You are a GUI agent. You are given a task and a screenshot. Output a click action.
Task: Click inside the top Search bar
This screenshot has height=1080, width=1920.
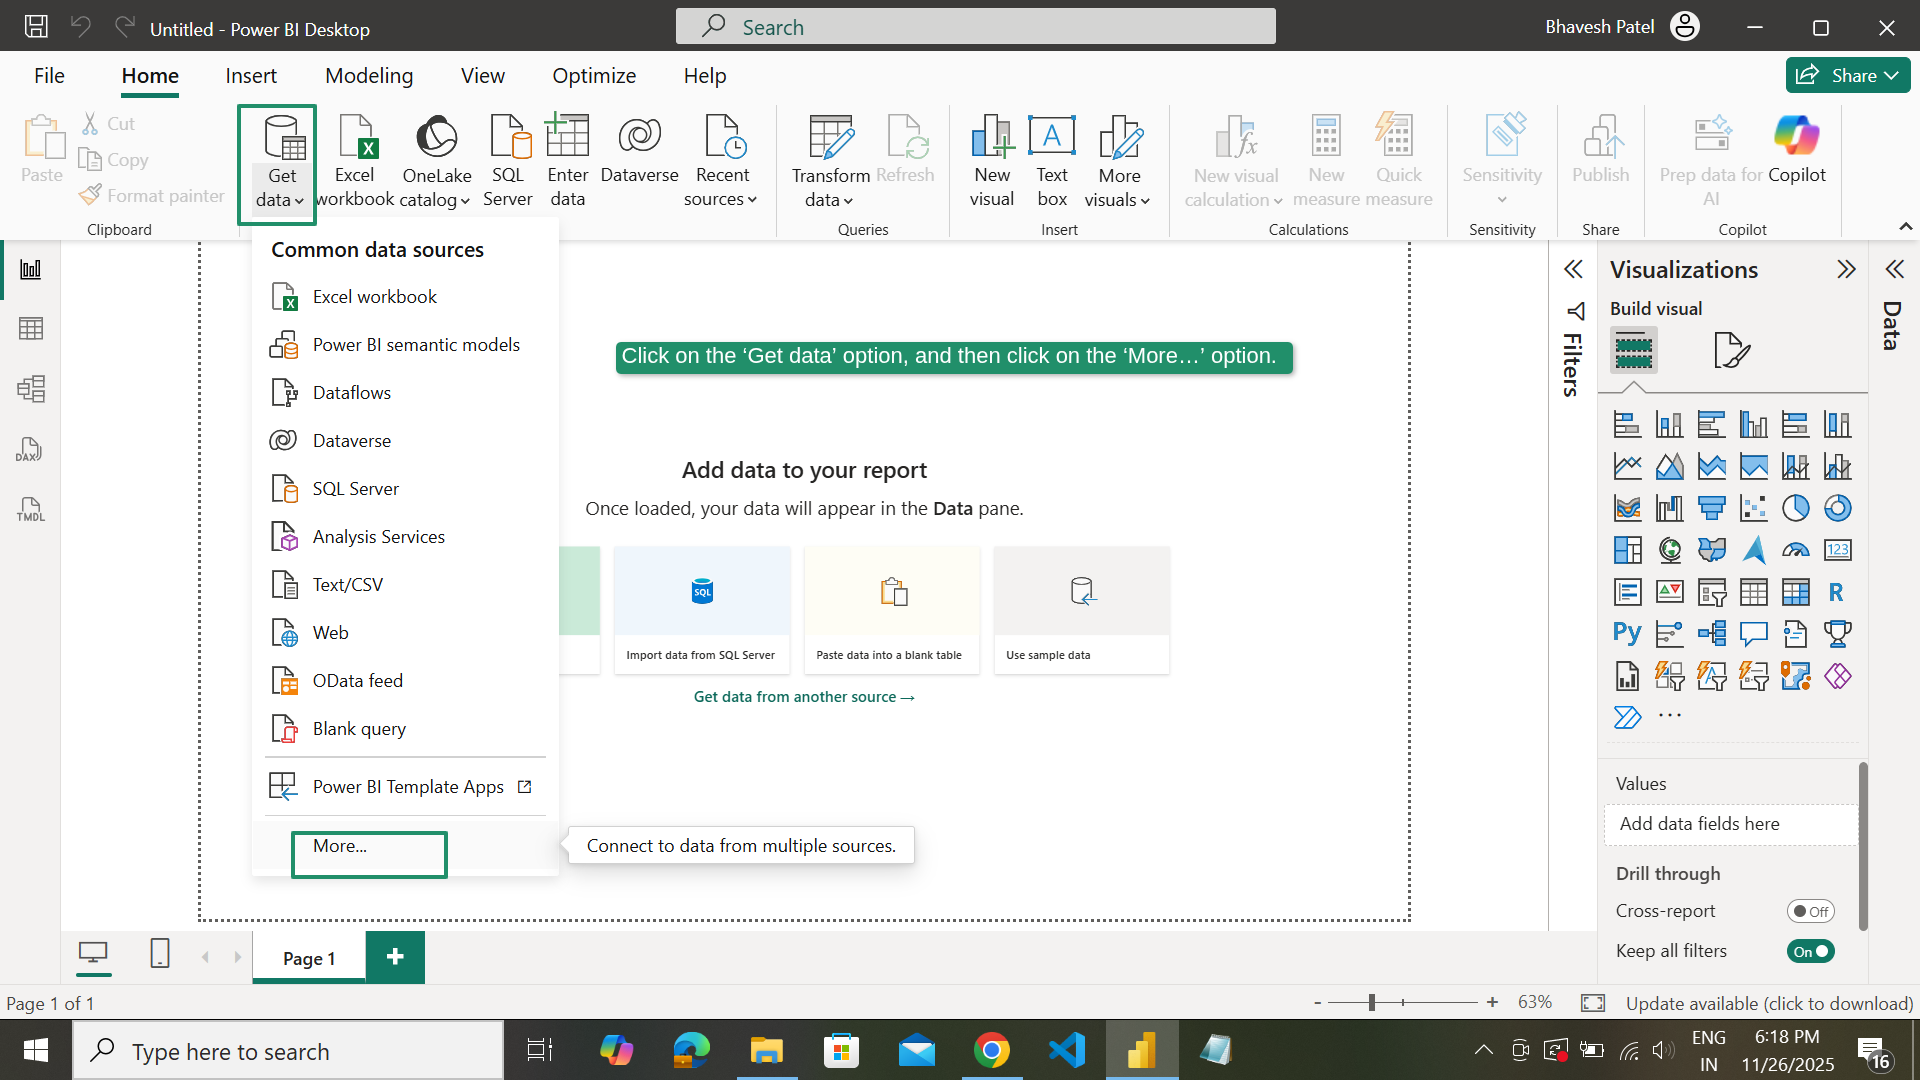(x=975, y=26)
